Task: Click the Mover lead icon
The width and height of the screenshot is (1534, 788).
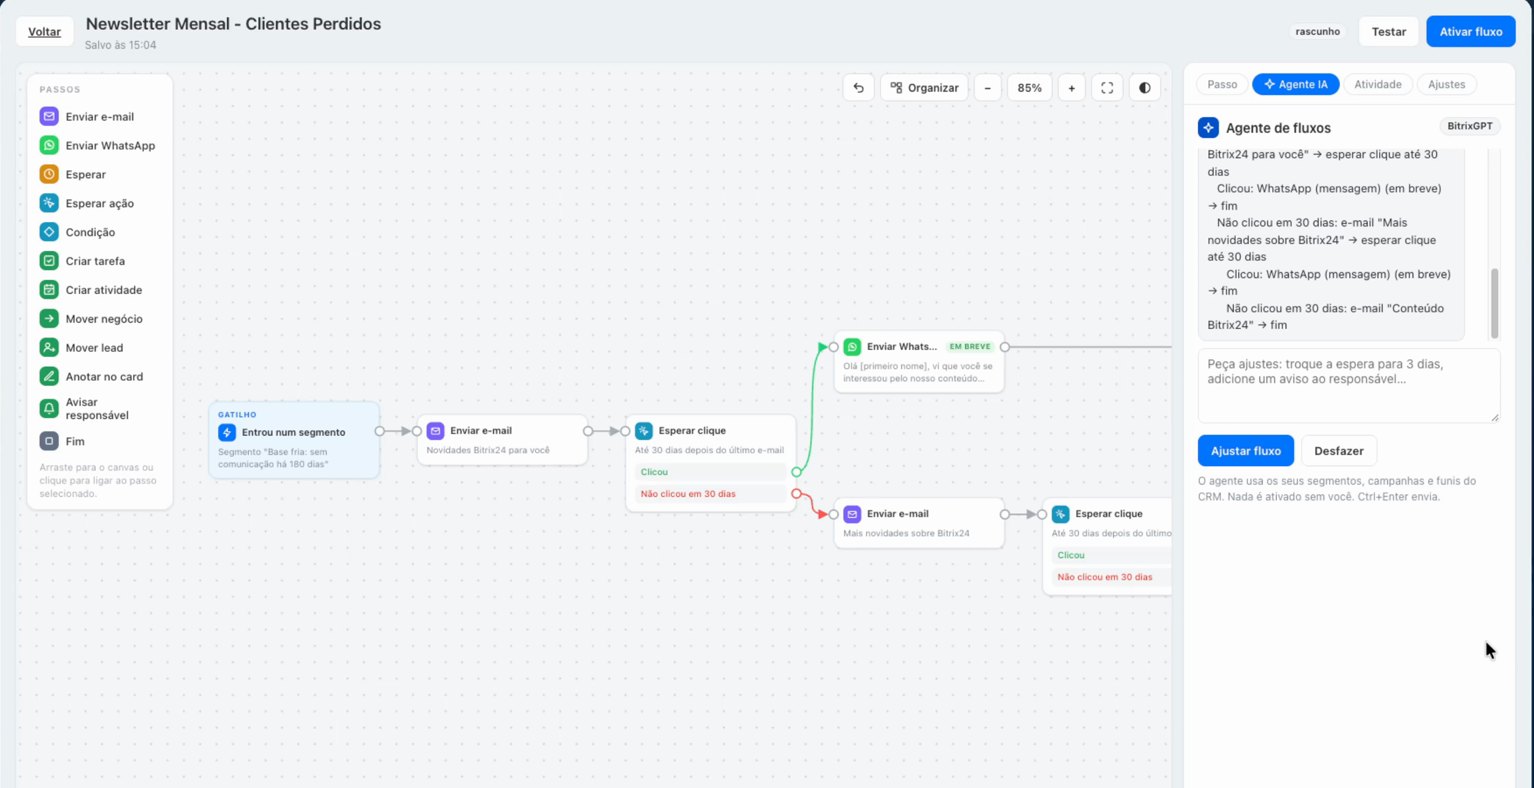Action: 49,348
